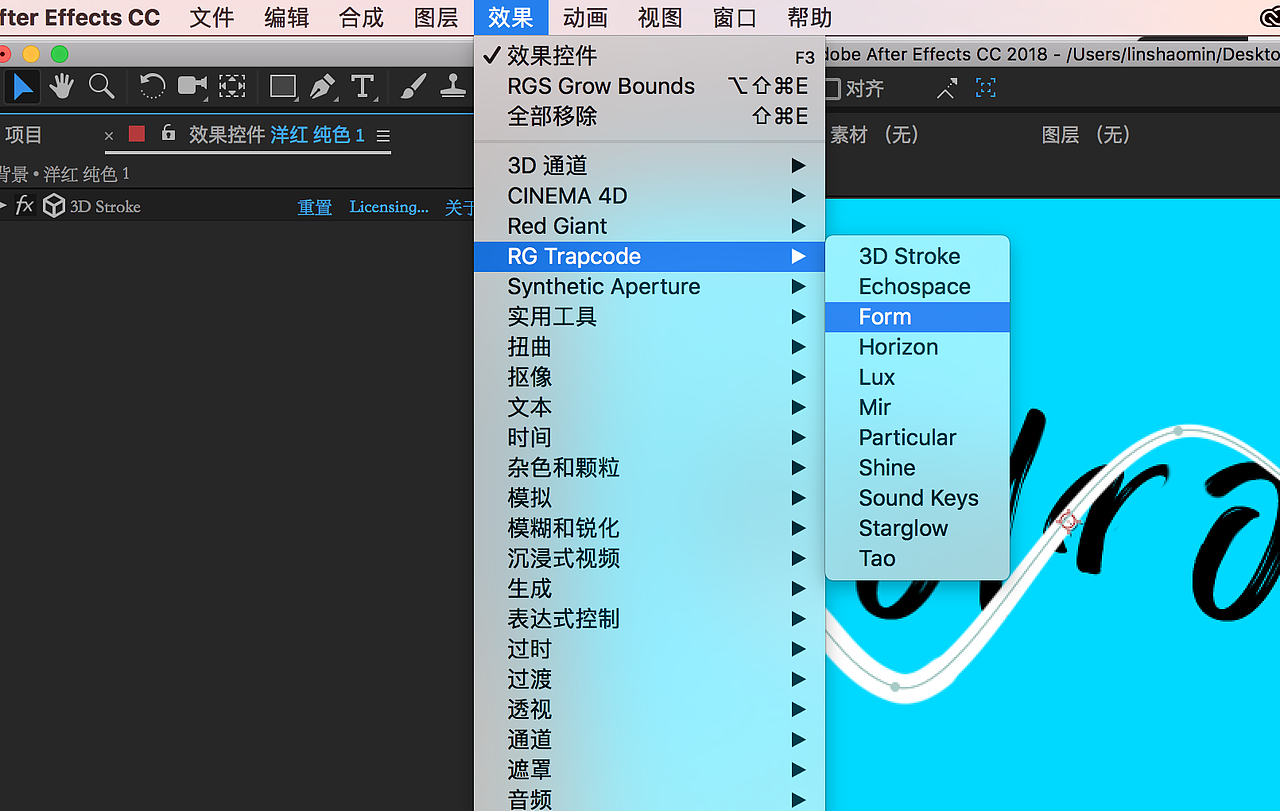Open the 合成 menu
The width and height of the screenshot is (1280, 811).
point(362,17)
